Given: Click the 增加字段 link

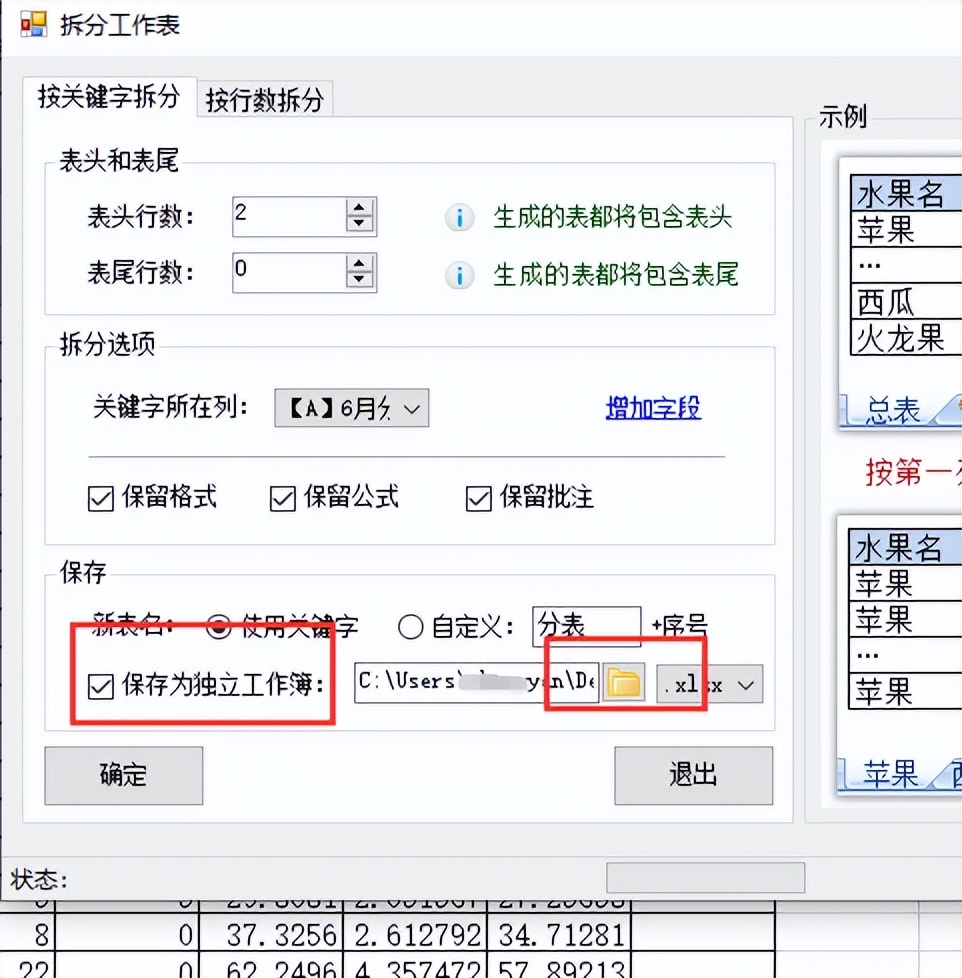Looking at the screenshot, I should coord(653,408).
